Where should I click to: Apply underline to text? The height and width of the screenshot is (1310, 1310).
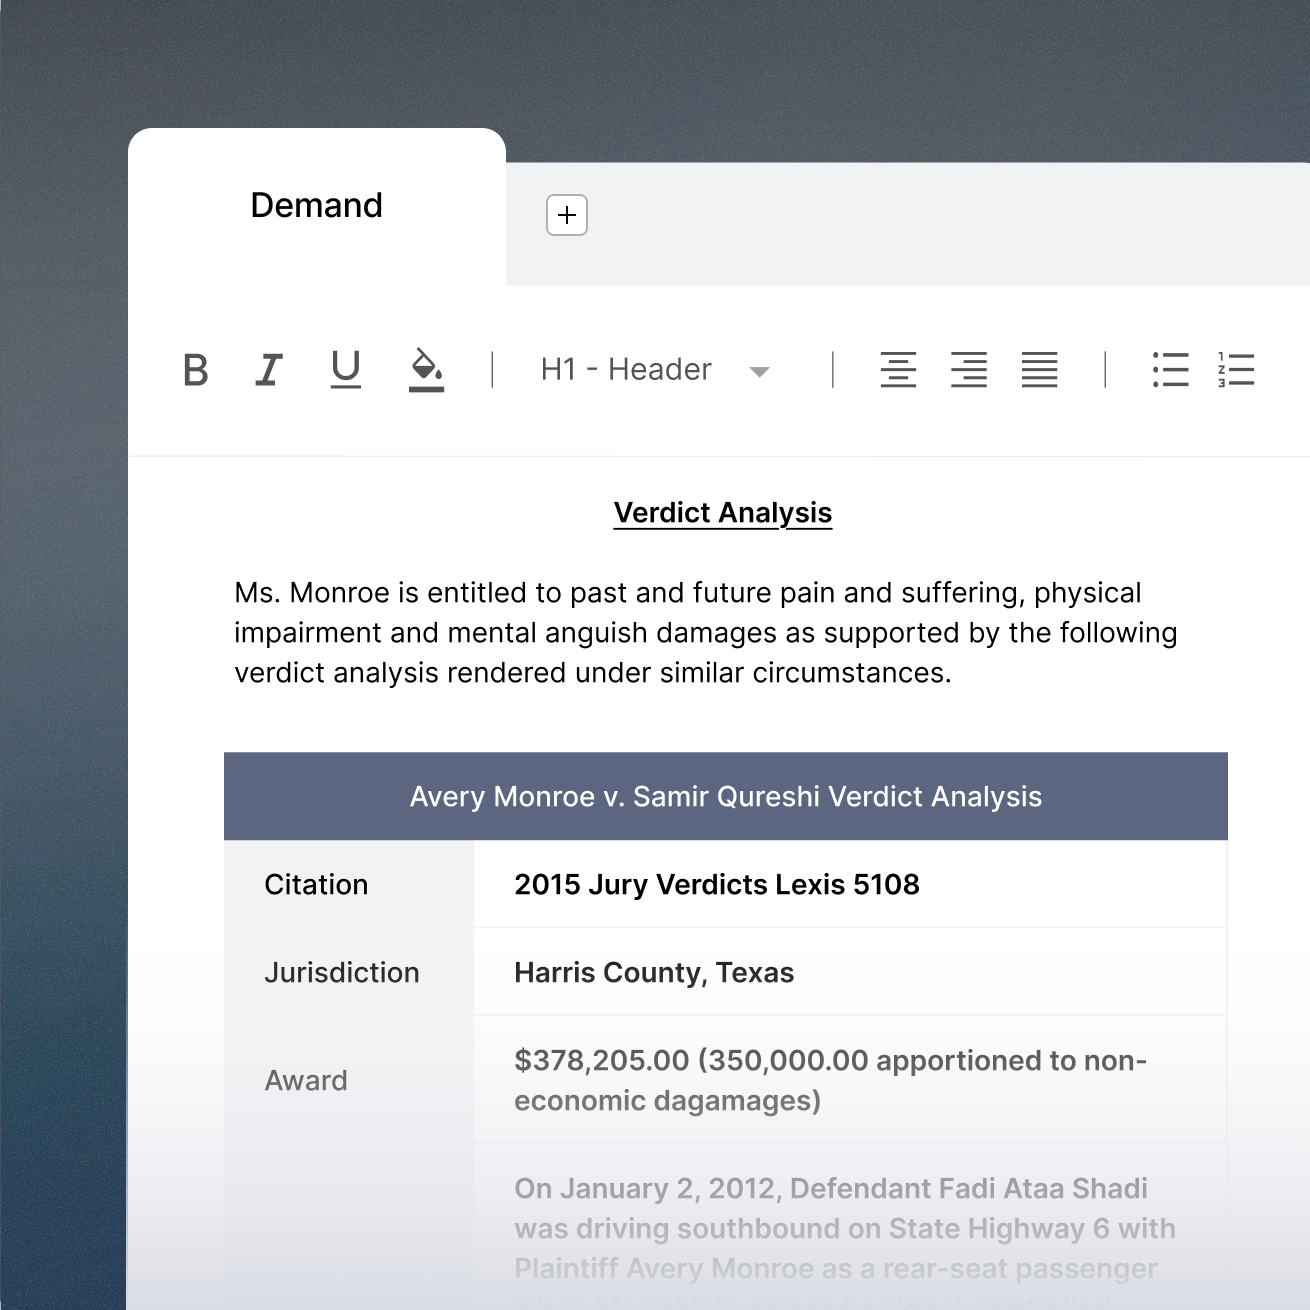345,369
